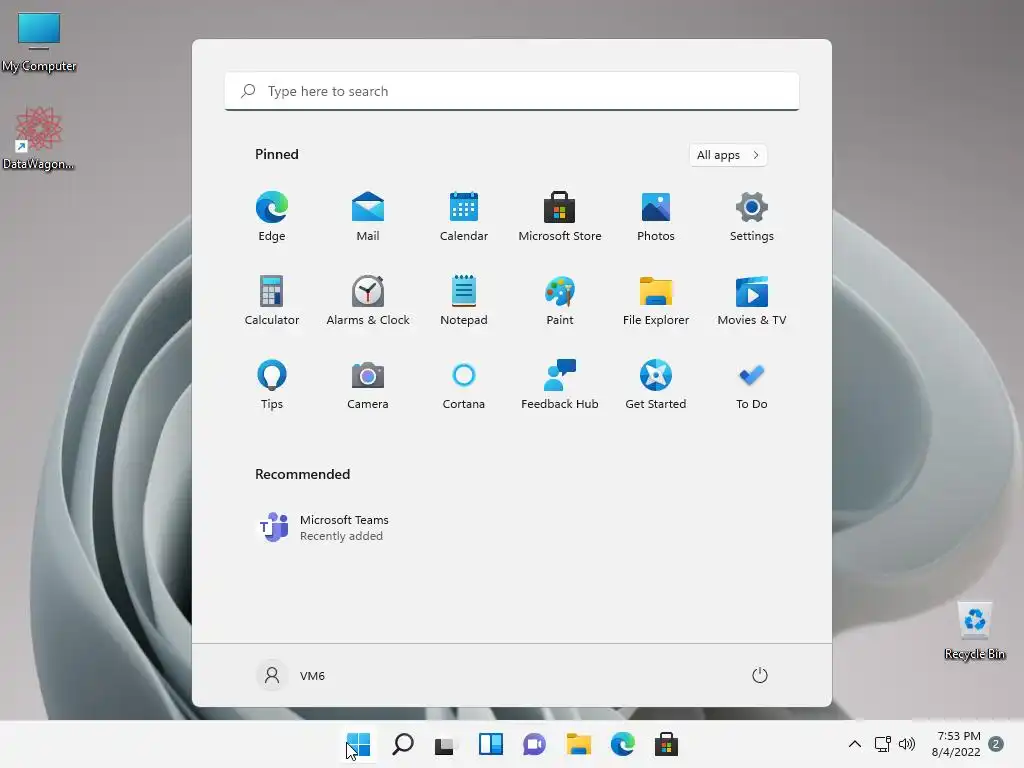The image size is (1024, 768).
Task: Open Microsoft Store on the taskbar
Action: click(666, 744)
